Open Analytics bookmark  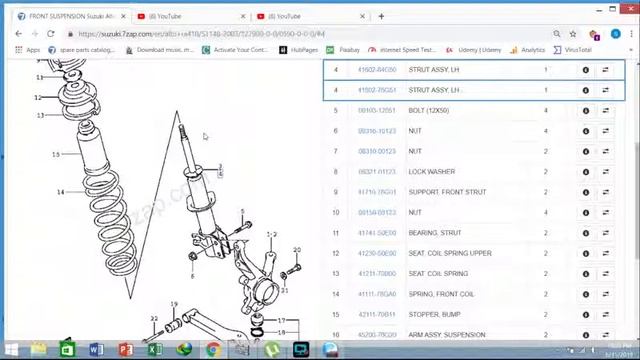(x=527, y=50)
